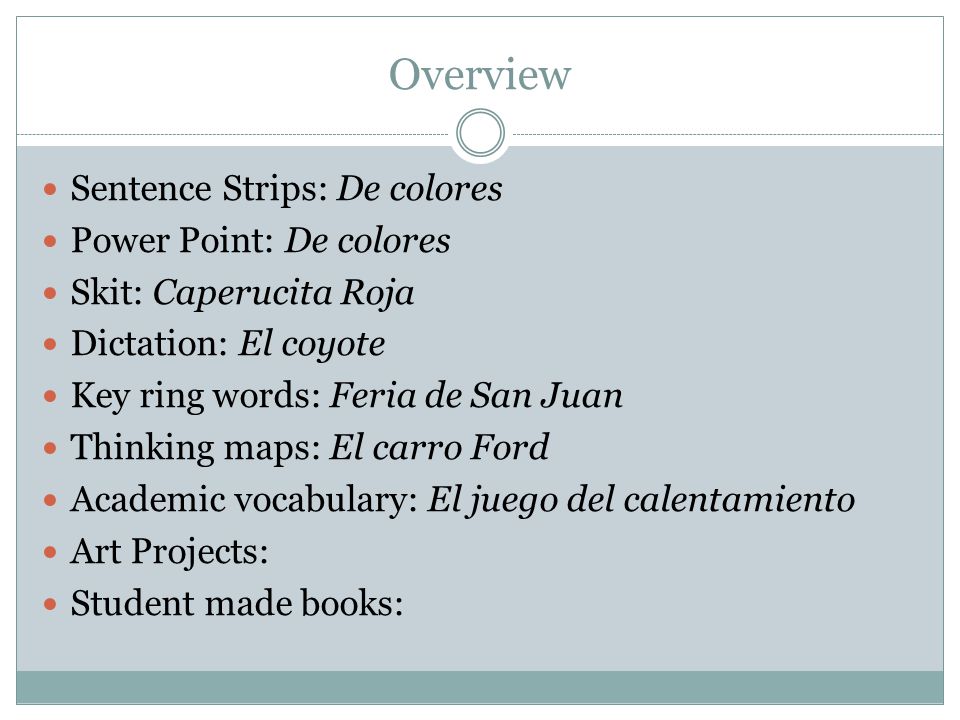Click the italic text Caperucita Roja
960x720 pixels.
[283, 293]
